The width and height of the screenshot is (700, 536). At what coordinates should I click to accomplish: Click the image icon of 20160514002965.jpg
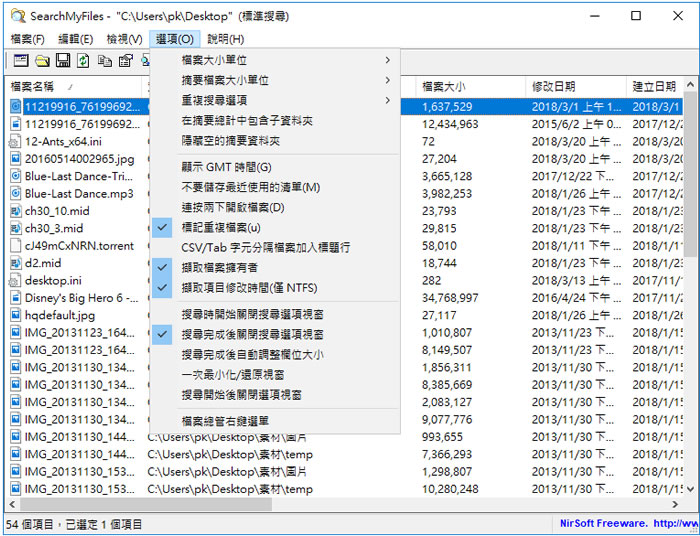[x=15, y=159]
